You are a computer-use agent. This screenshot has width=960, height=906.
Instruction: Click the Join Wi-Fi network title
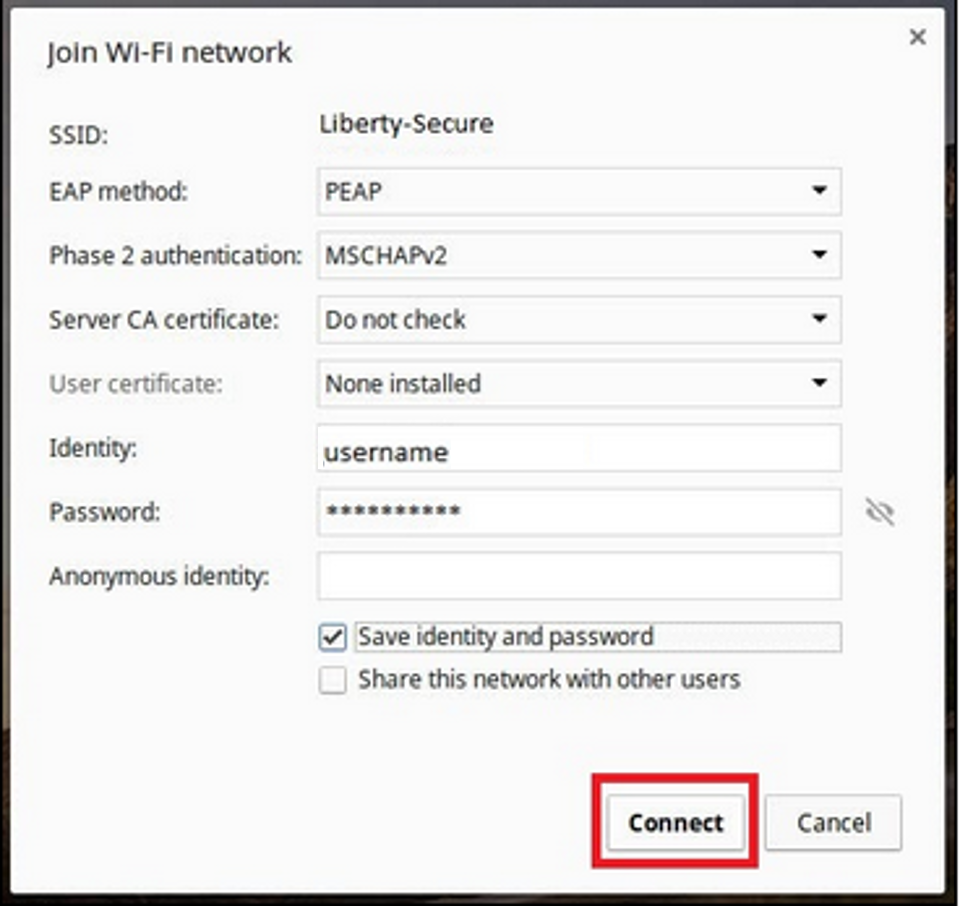click(169, 53)
